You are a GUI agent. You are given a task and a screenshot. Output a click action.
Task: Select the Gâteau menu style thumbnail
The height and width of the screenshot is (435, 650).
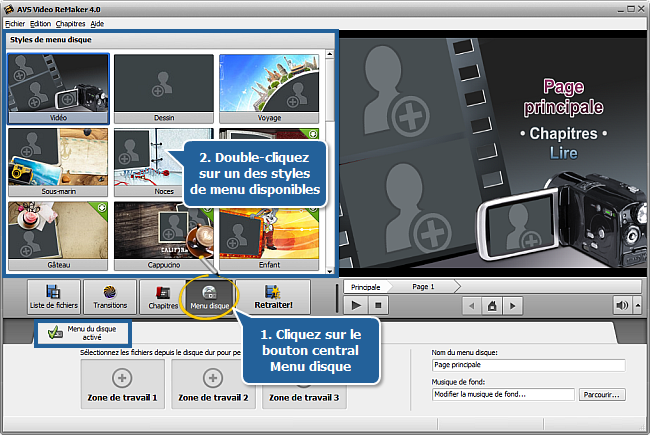point(58,236)
